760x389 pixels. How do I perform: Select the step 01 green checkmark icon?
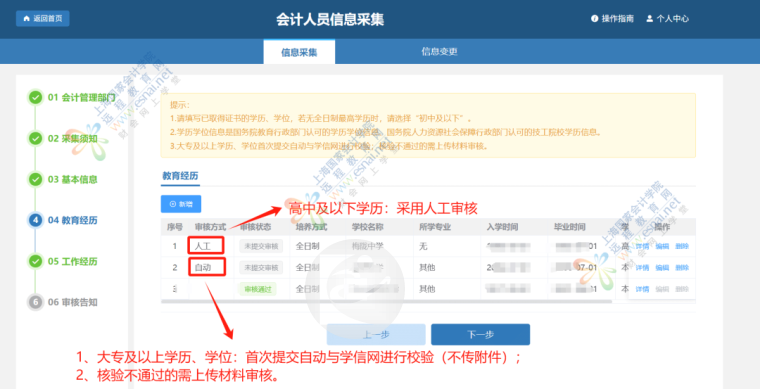point(35,97)
